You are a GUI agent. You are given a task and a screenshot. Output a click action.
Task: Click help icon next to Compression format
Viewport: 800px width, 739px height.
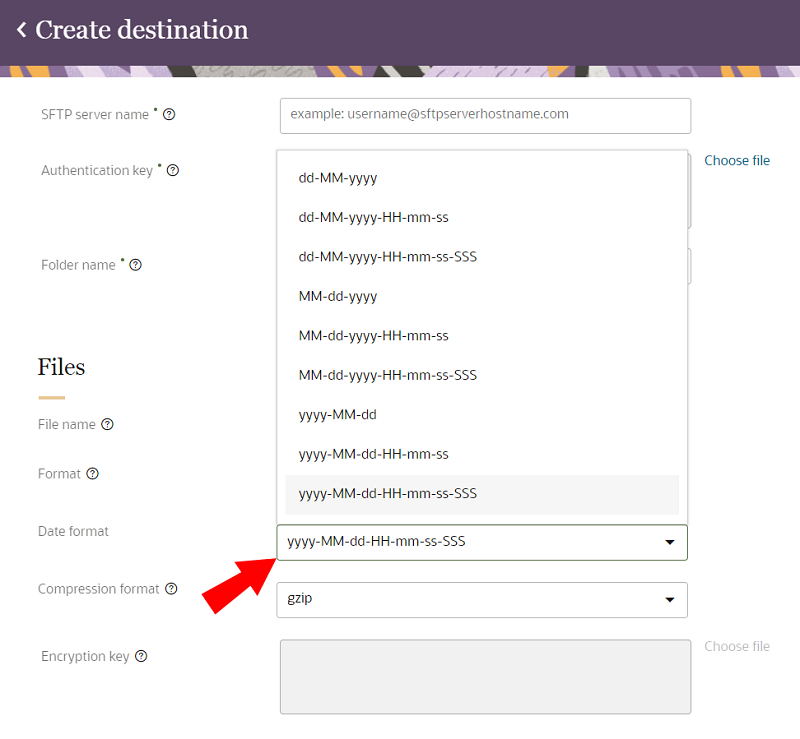pos(171,589)
